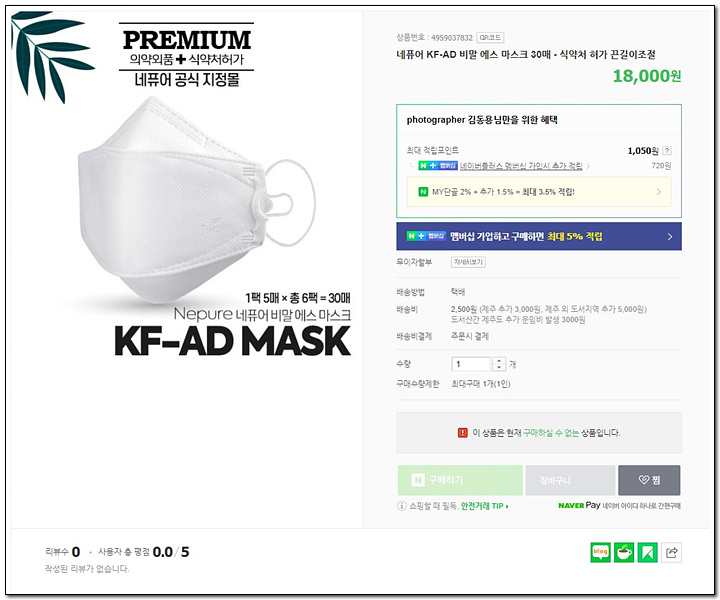Share to Naver cafe icon
Viewport: 720px width, 600px height.
tap(624, 552)
